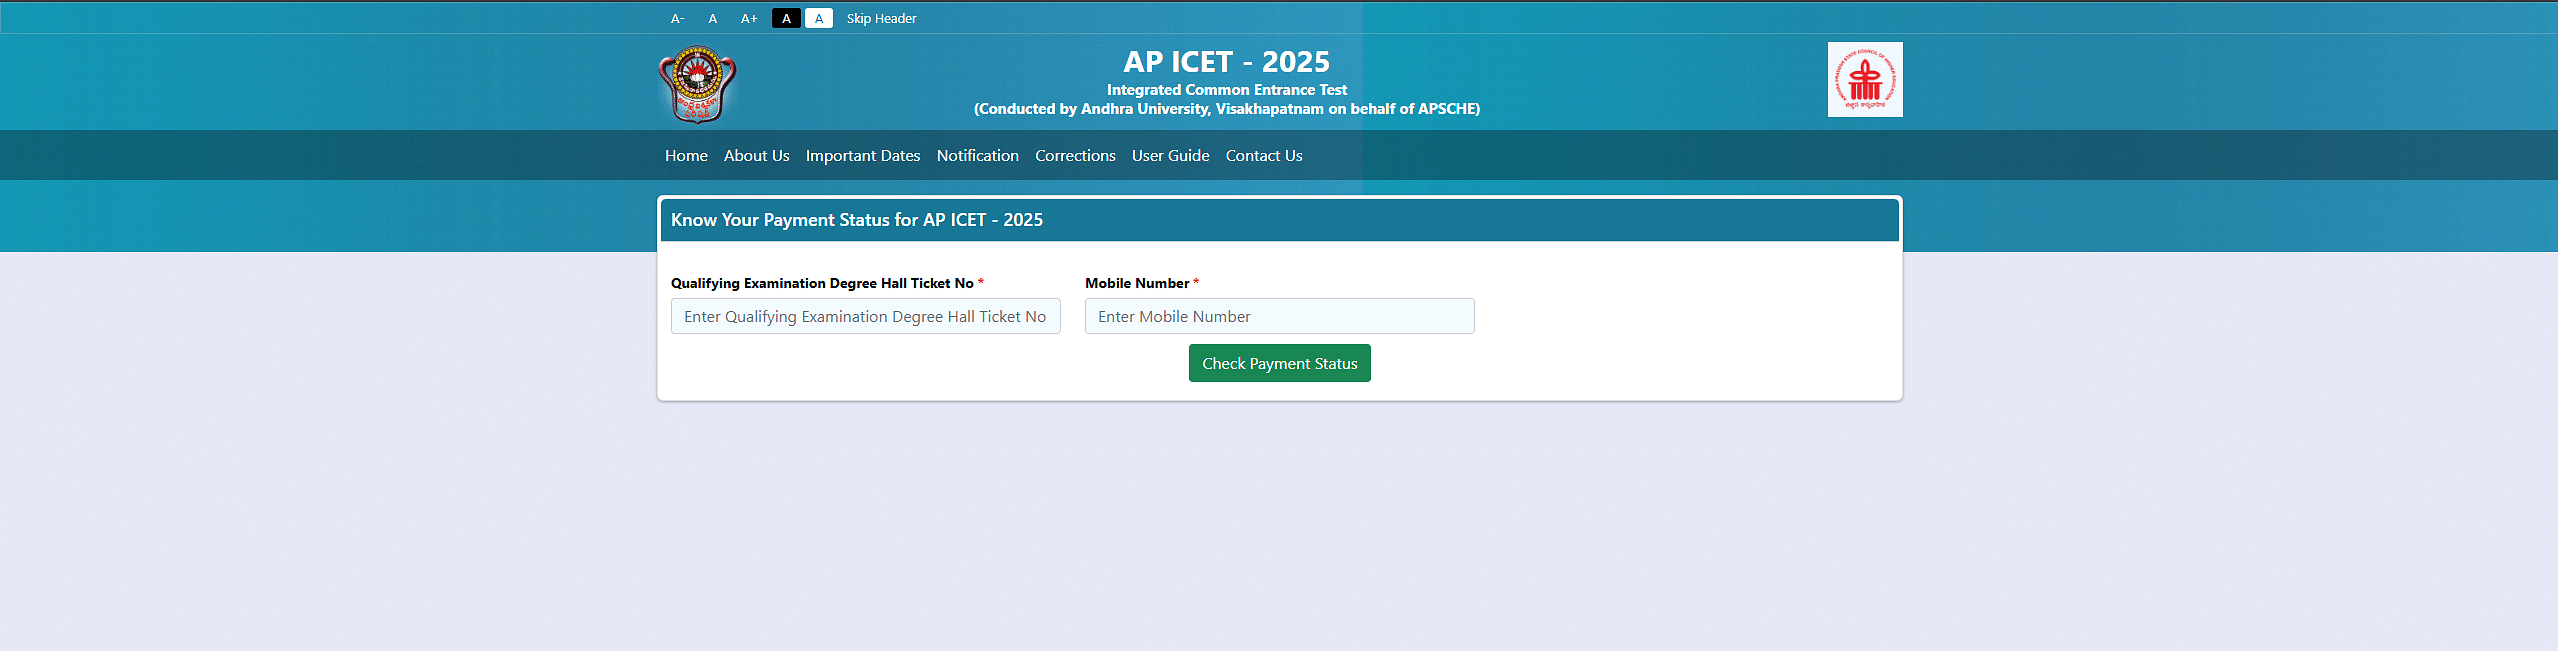Go to Contact Us

point(1264,155)
